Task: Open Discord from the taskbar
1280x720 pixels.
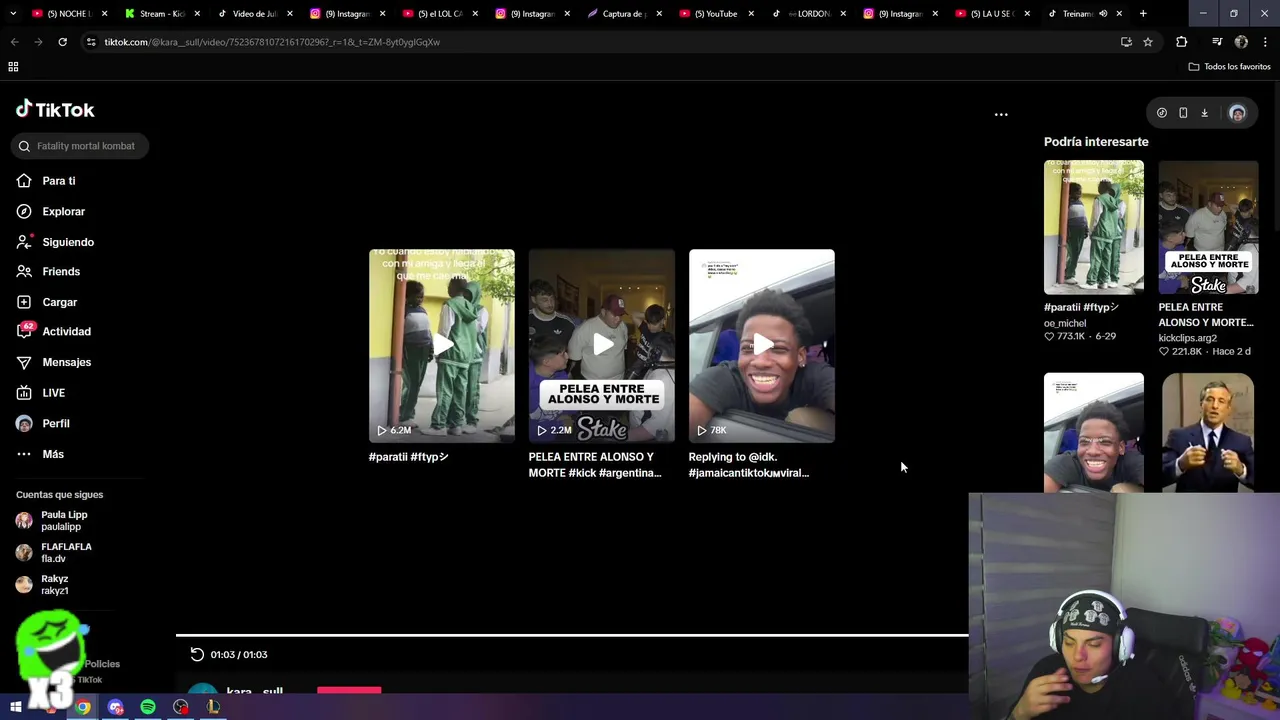Action: pos(116,707)
